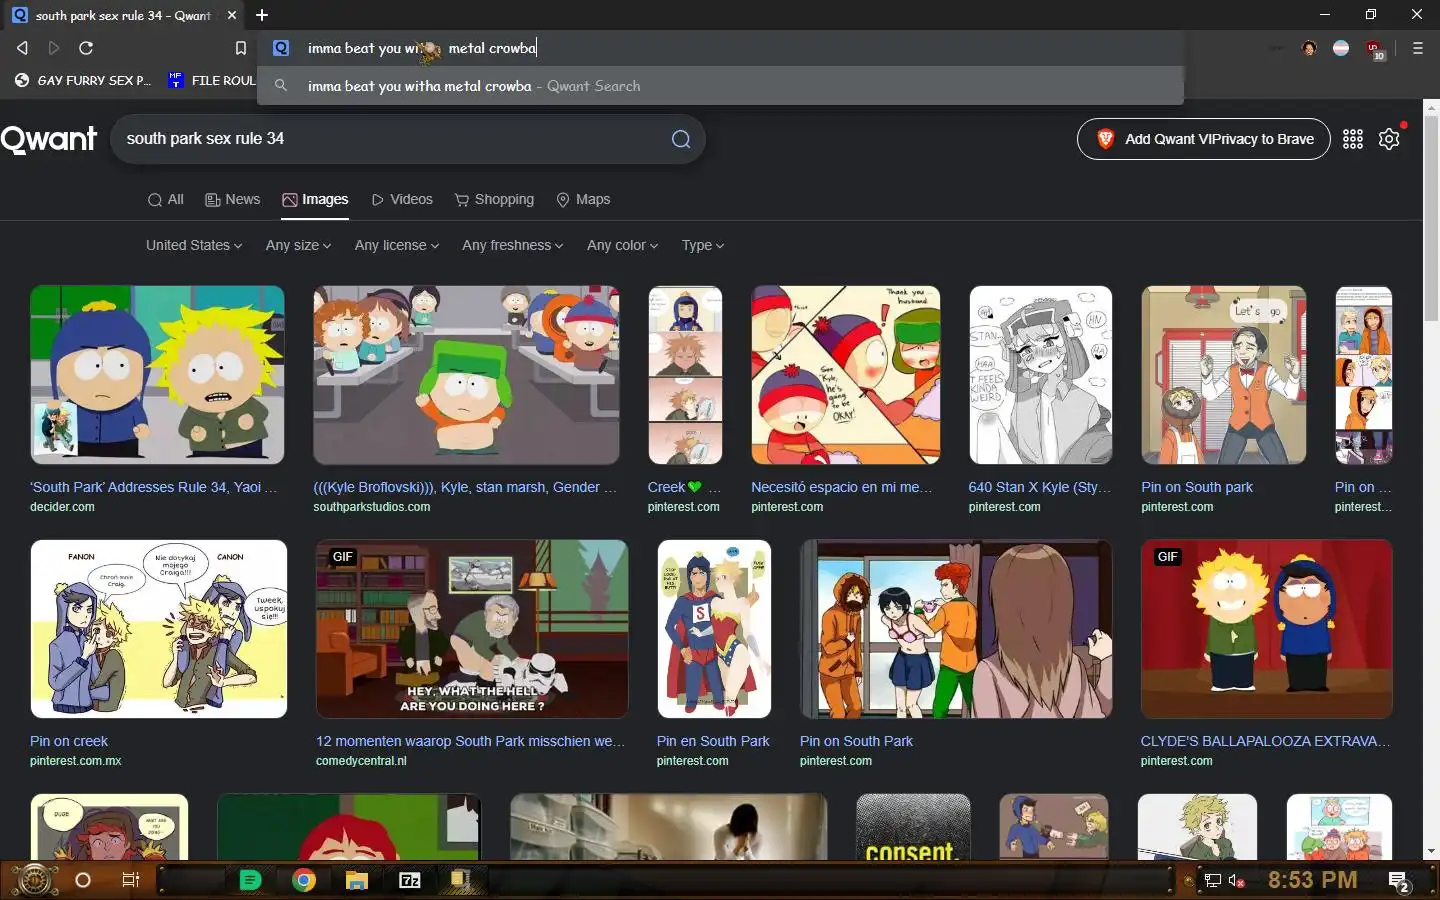Expand the Any freshness filter
1440x900 pixels.
512,245
